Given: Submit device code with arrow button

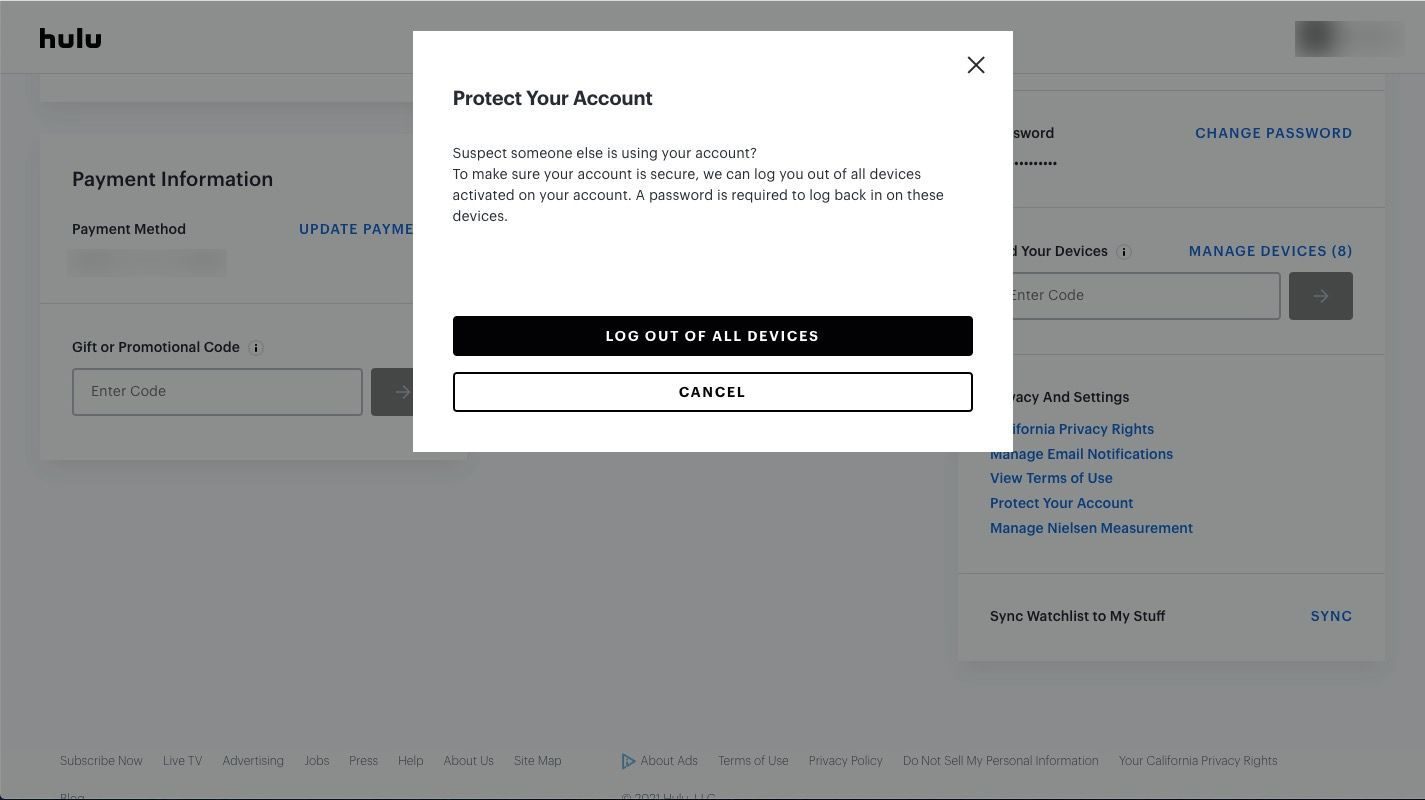Looking at the screenshot, I should (1320, 296).
